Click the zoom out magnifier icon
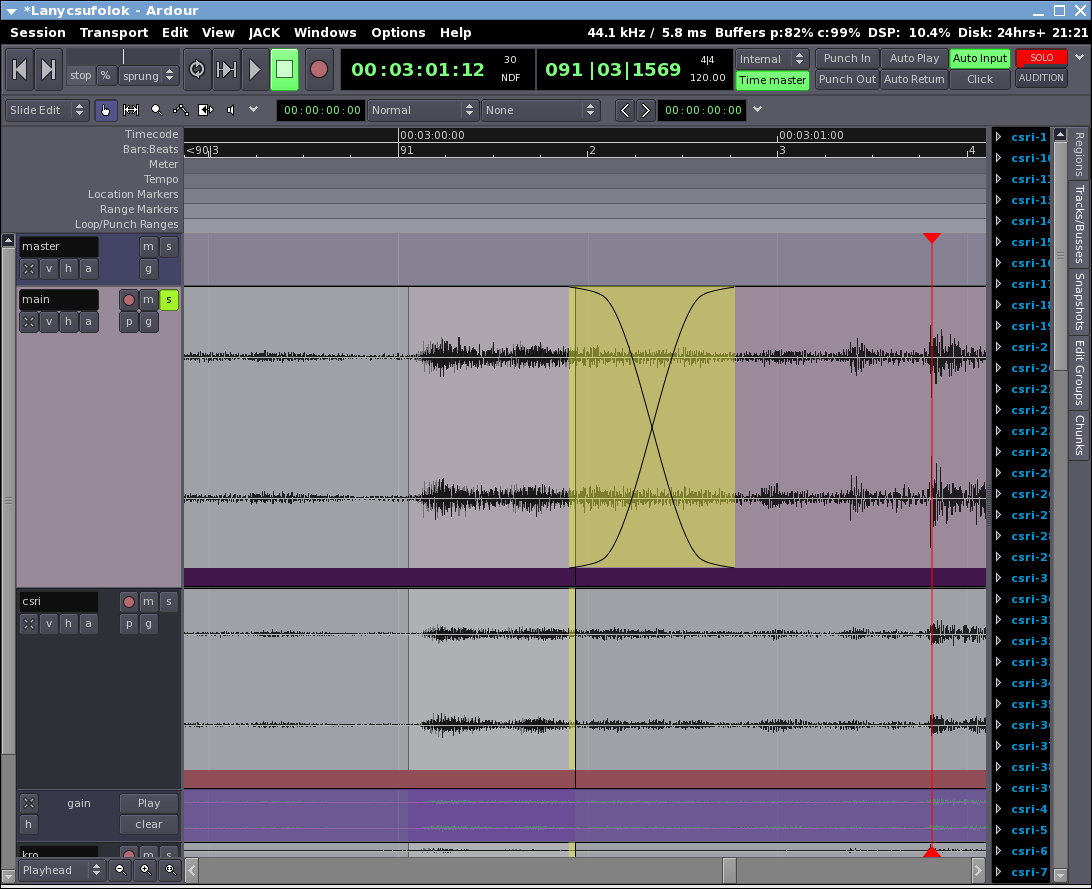 point(121,870)
